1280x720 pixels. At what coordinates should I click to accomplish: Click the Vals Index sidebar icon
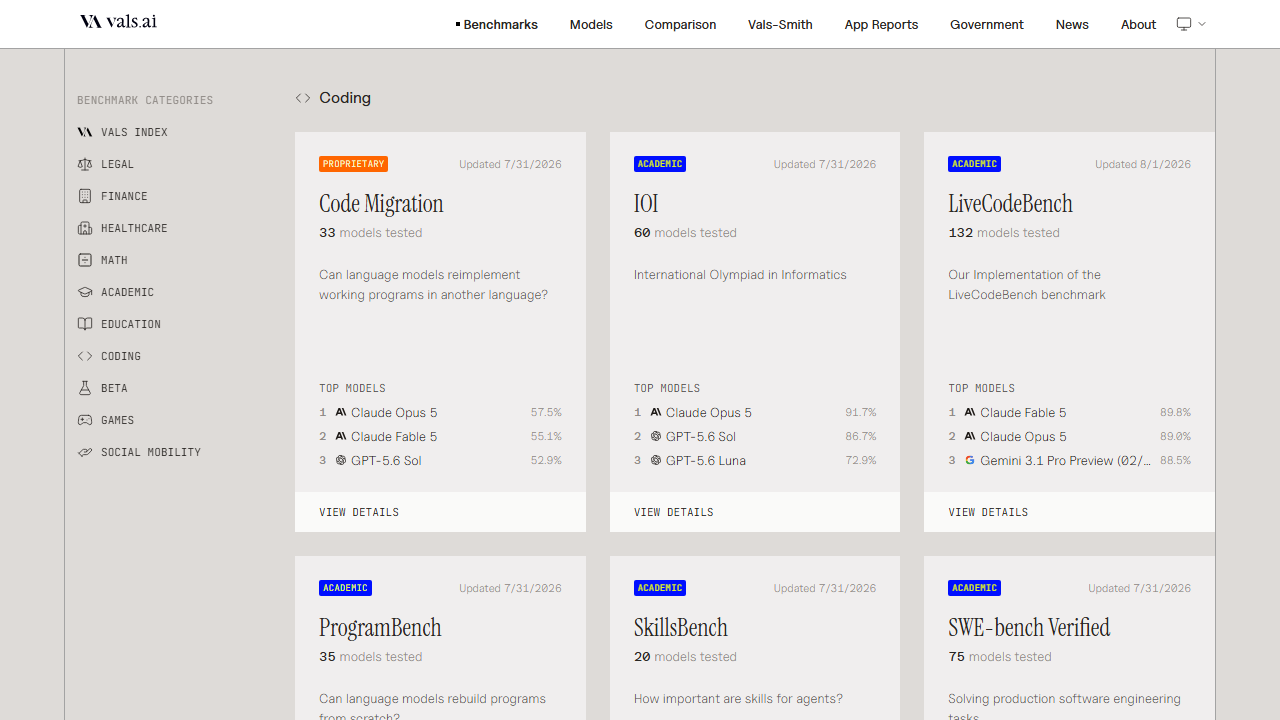tap(85, 132)
